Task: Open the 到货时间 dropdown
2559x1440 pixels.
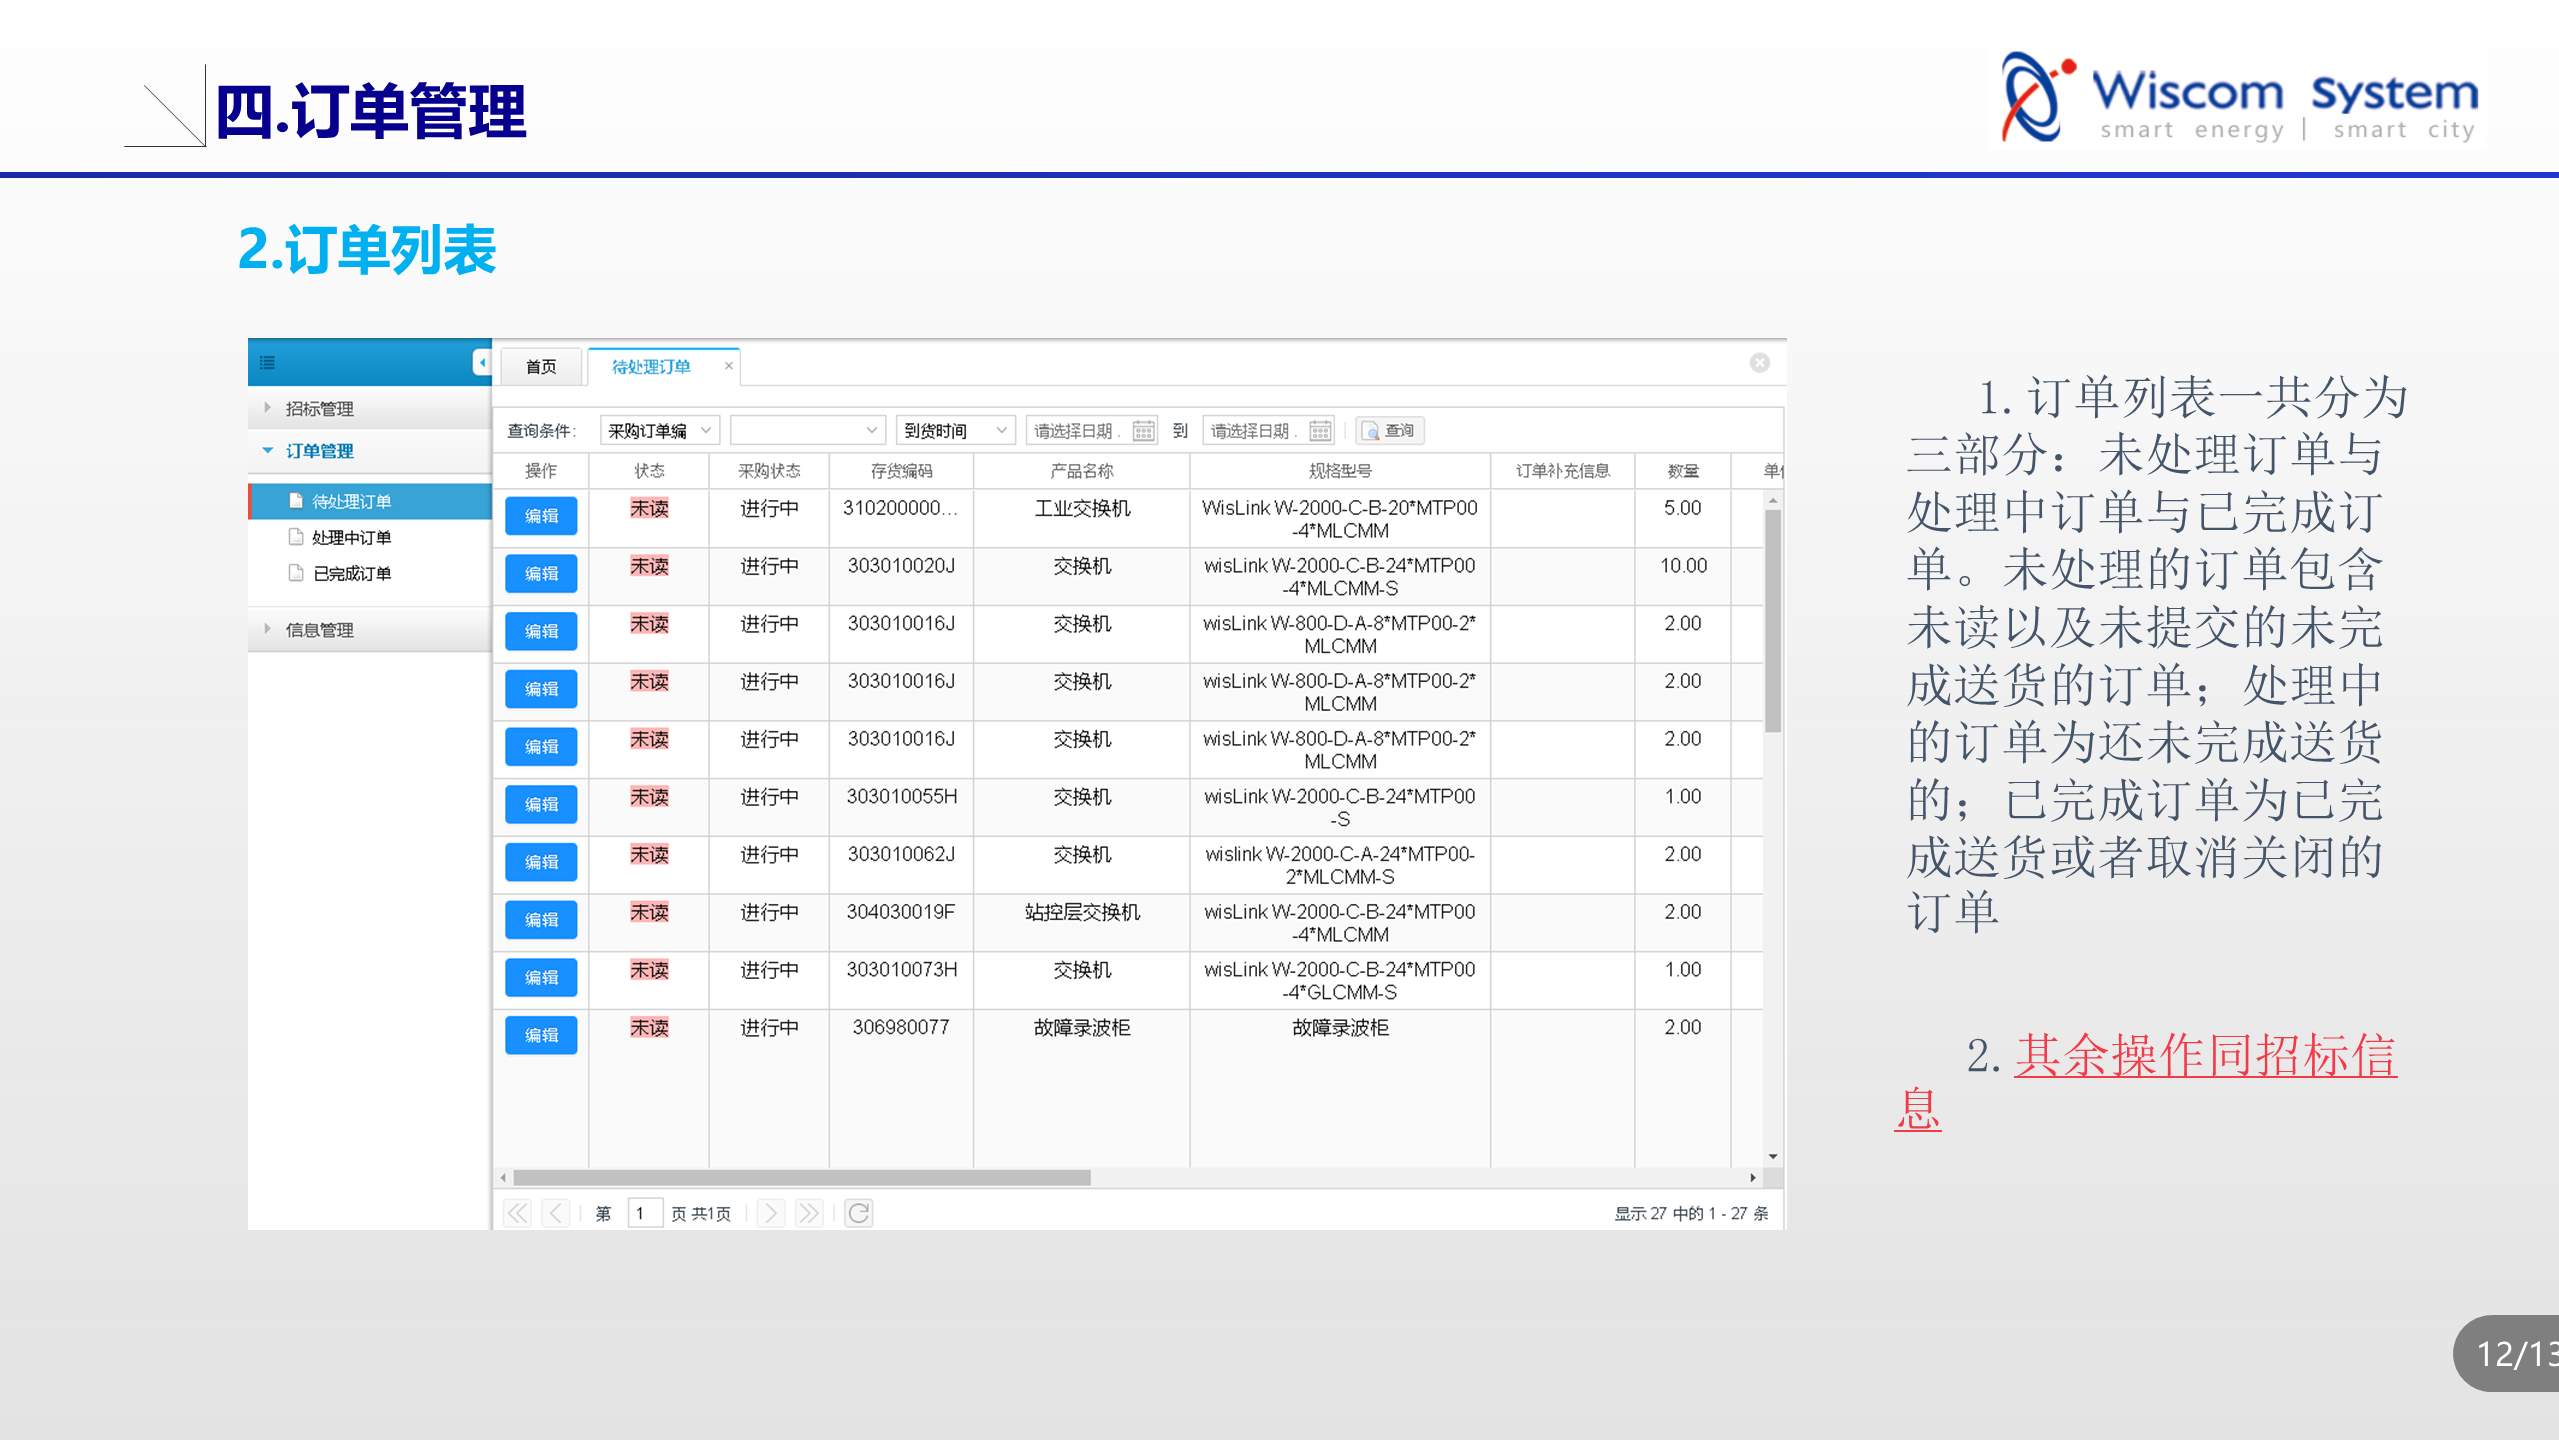Action: pos(954,431)
